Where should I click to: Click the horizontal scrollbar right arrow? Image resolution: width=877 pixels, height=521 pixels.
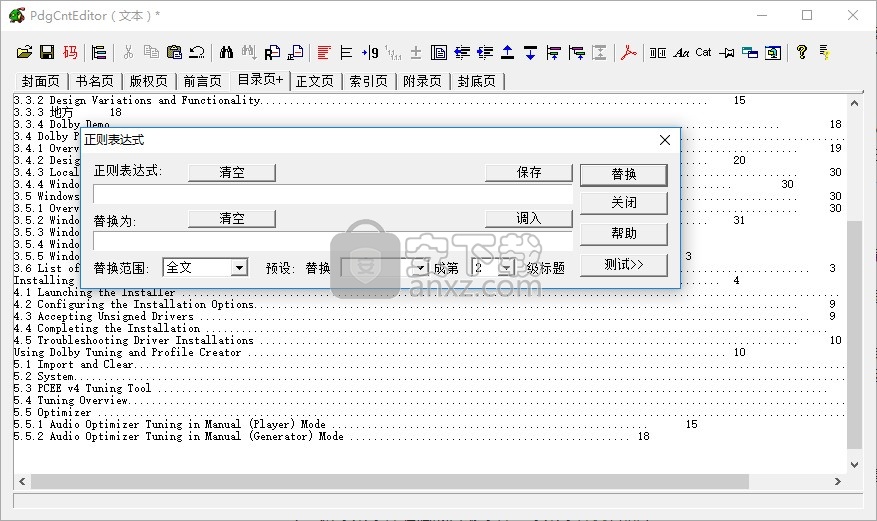[837, 481]
